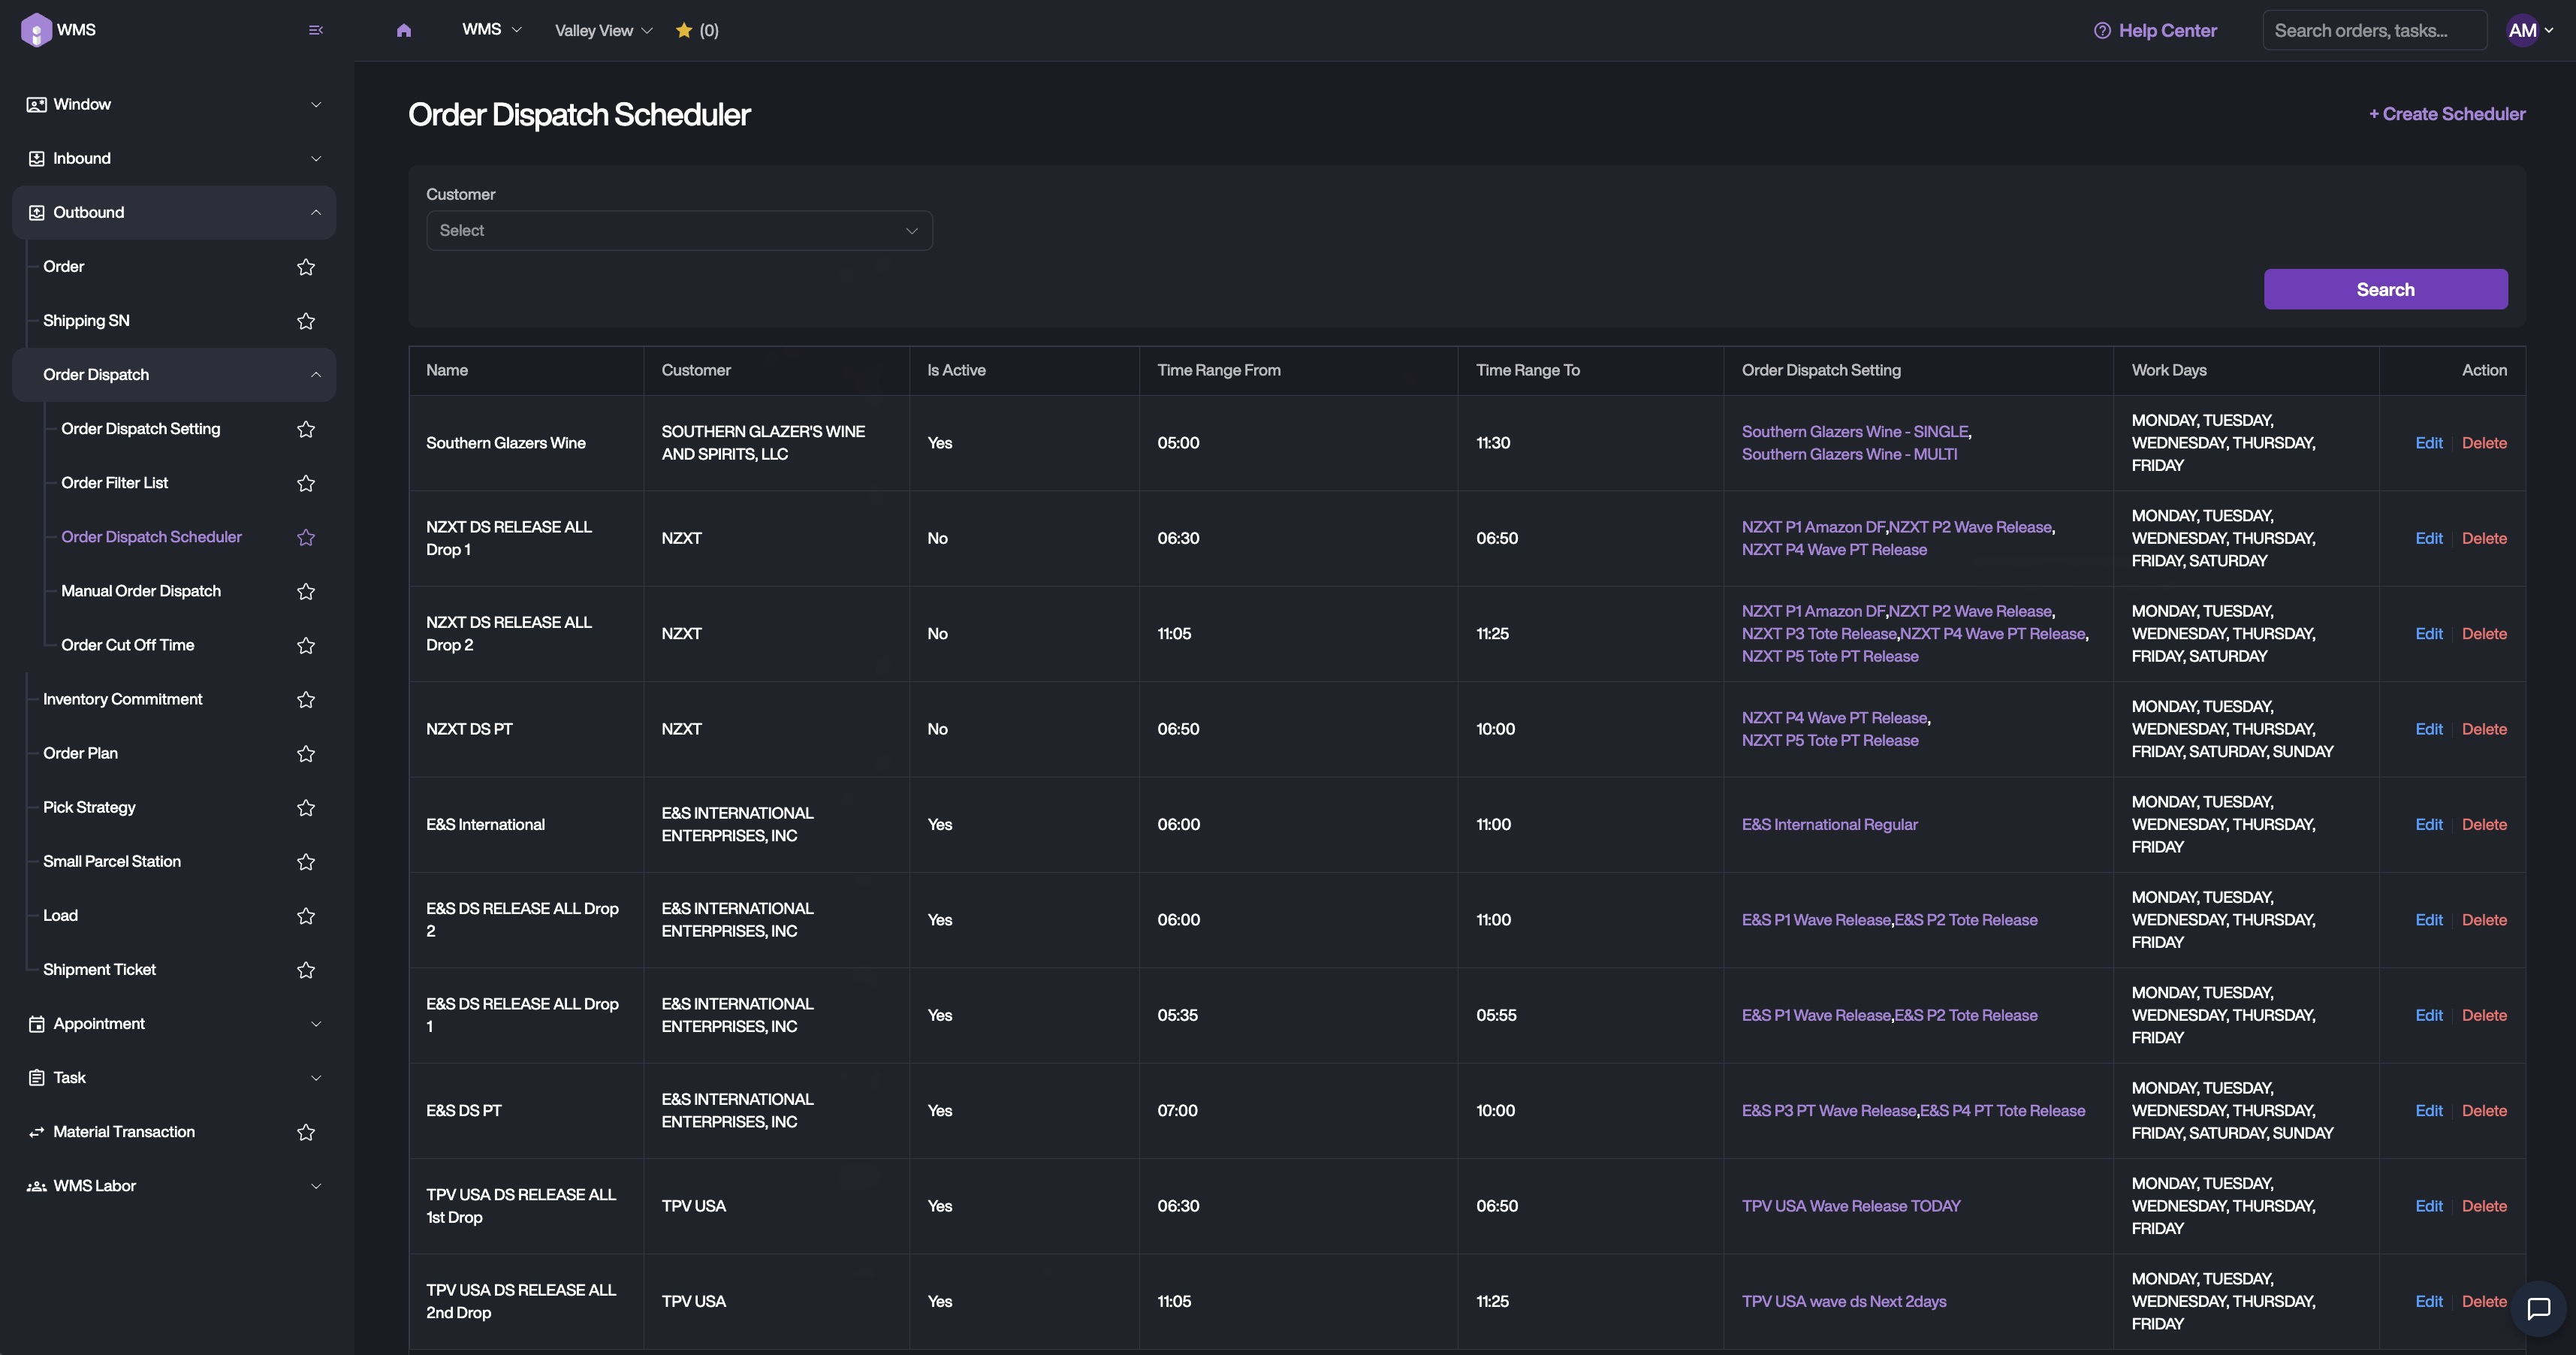Edit NZXT DS RELEASE ALL Drop 2
2576x1355 pixels.
point(2428,633)
